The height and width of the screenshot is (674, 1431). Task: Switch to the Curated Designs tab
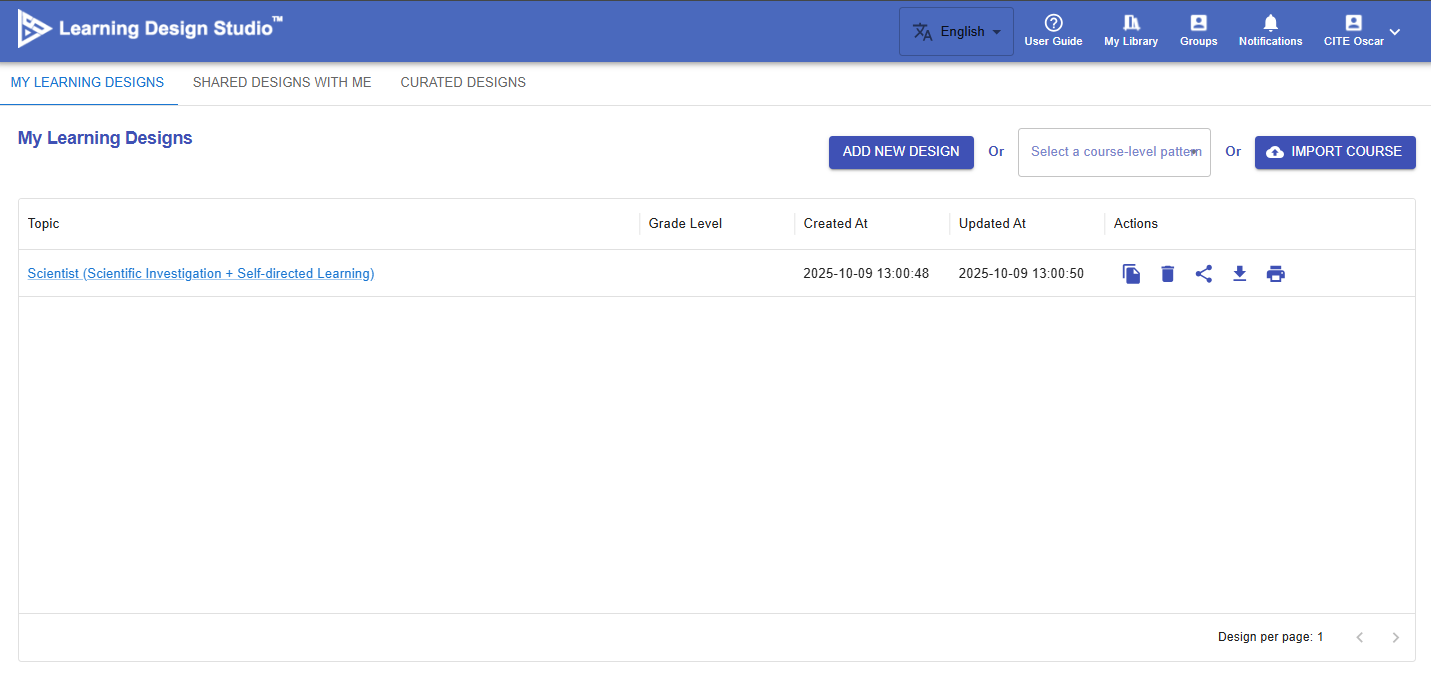pyautogui.click(x=463, y=83)
